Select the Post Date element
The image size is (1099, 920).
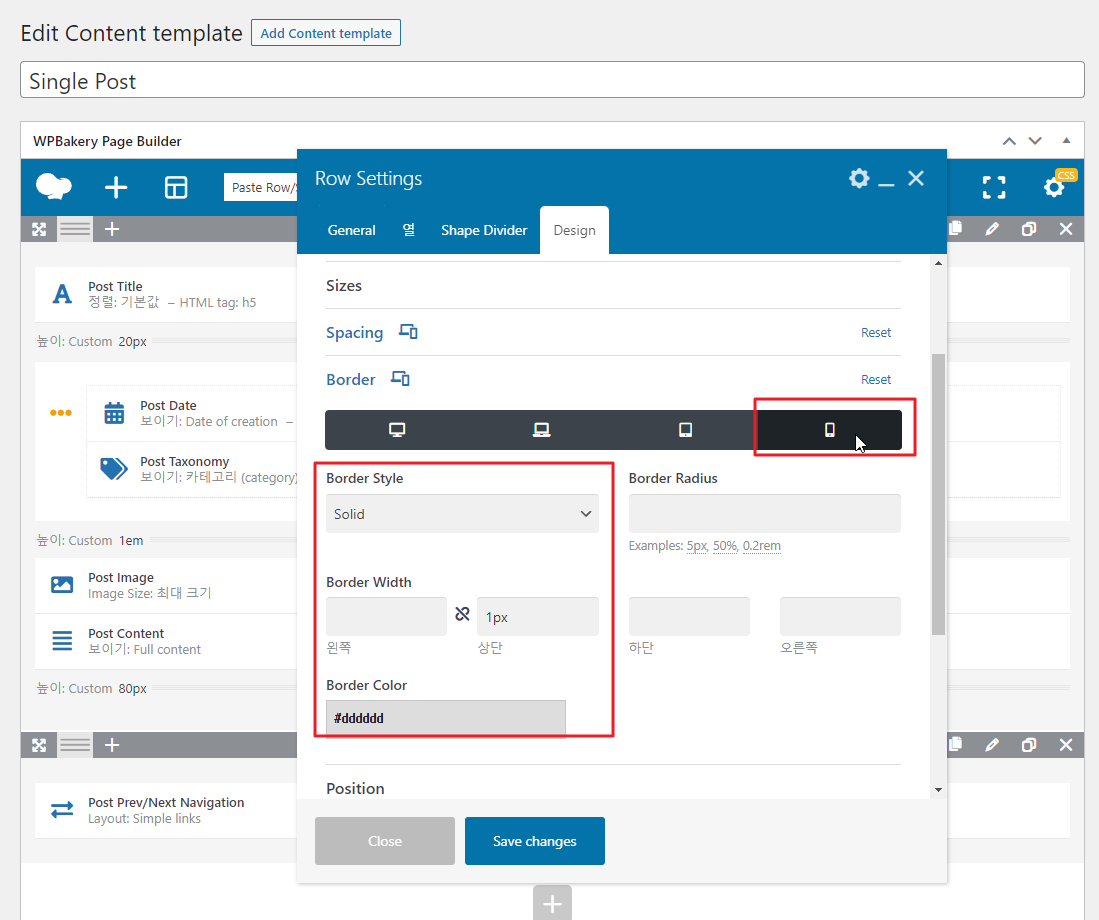192,413
